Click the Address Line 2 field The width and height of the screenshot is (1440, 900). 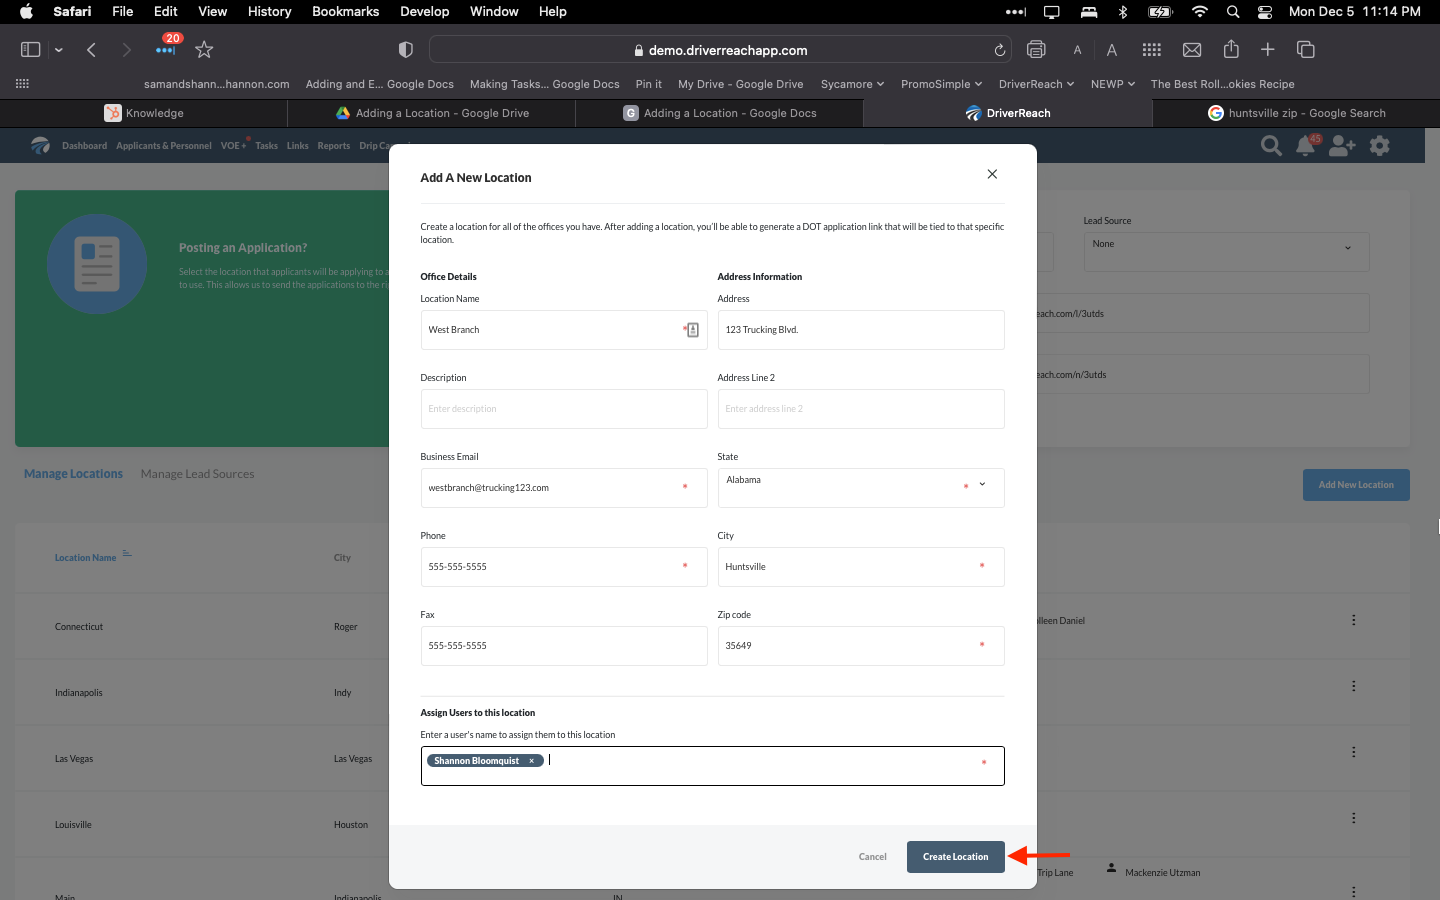tap(860, 409)
